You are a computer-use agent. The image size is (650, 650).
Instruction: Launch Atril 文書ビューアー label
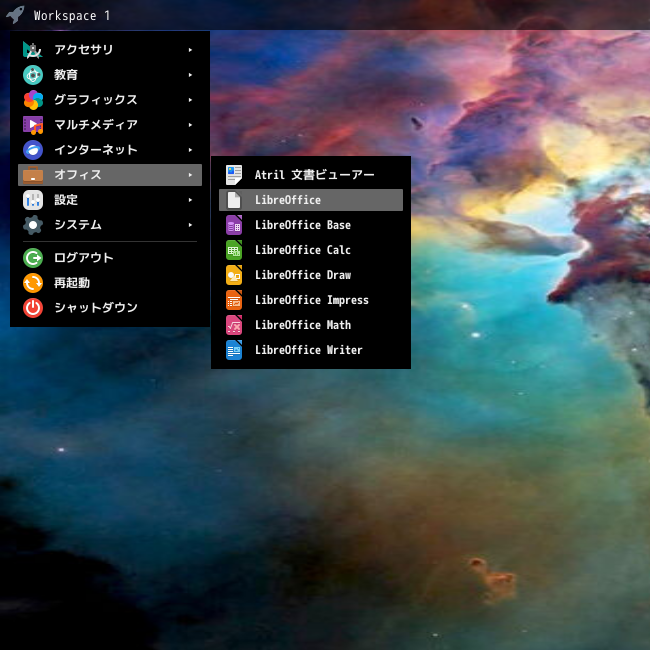pyautogui.click(x=315, y=175)
